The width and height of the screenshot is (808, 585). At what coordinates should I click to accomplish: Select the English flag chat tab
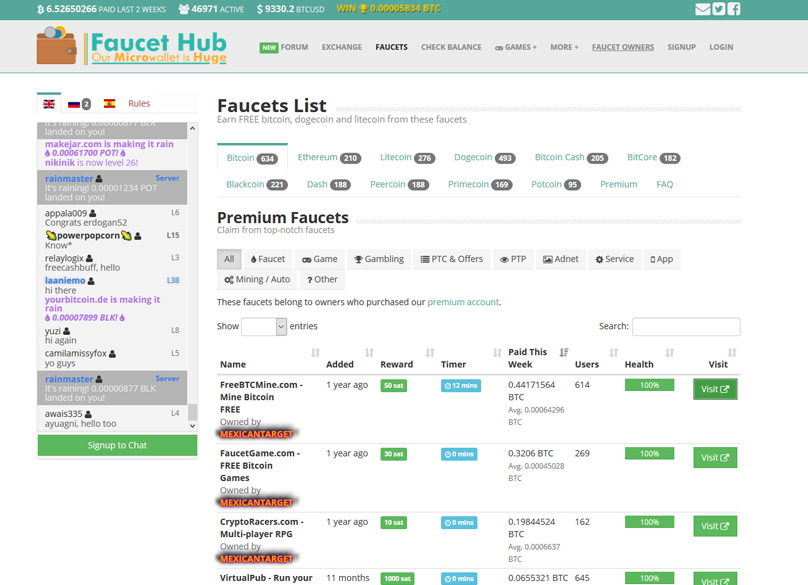49,104
